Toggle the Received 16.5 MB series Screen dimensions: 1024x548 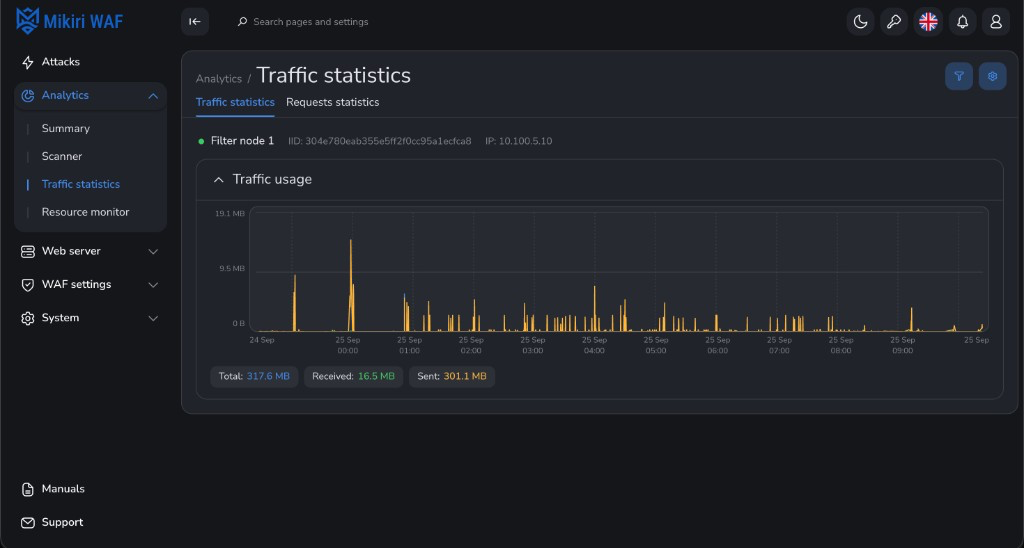coord(353,376)
